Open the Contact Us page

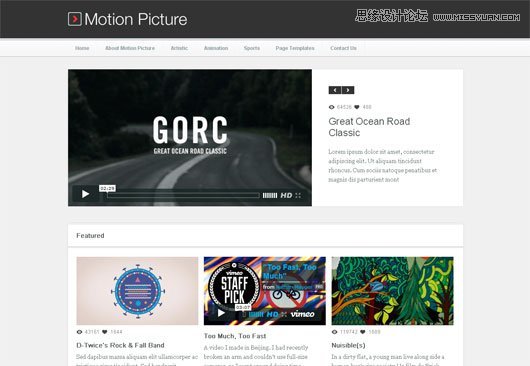tap(343, 48)
